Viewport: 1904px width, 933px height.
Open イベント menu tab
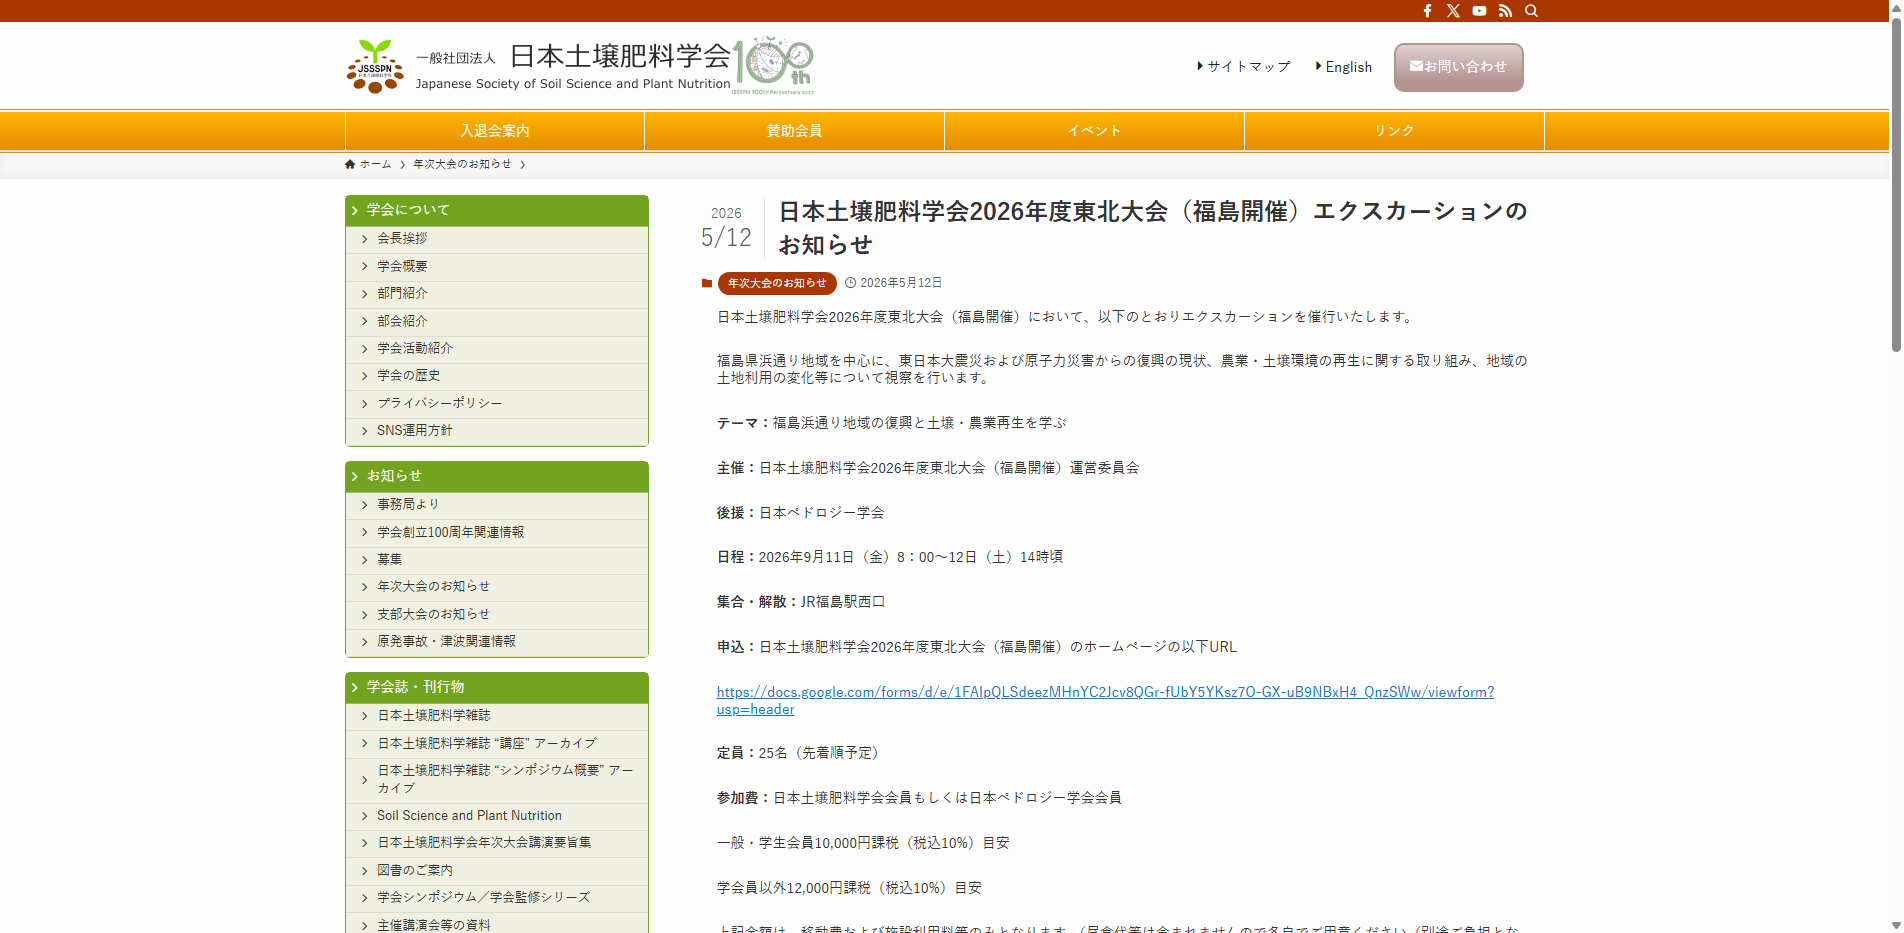tap(1095, 131)
